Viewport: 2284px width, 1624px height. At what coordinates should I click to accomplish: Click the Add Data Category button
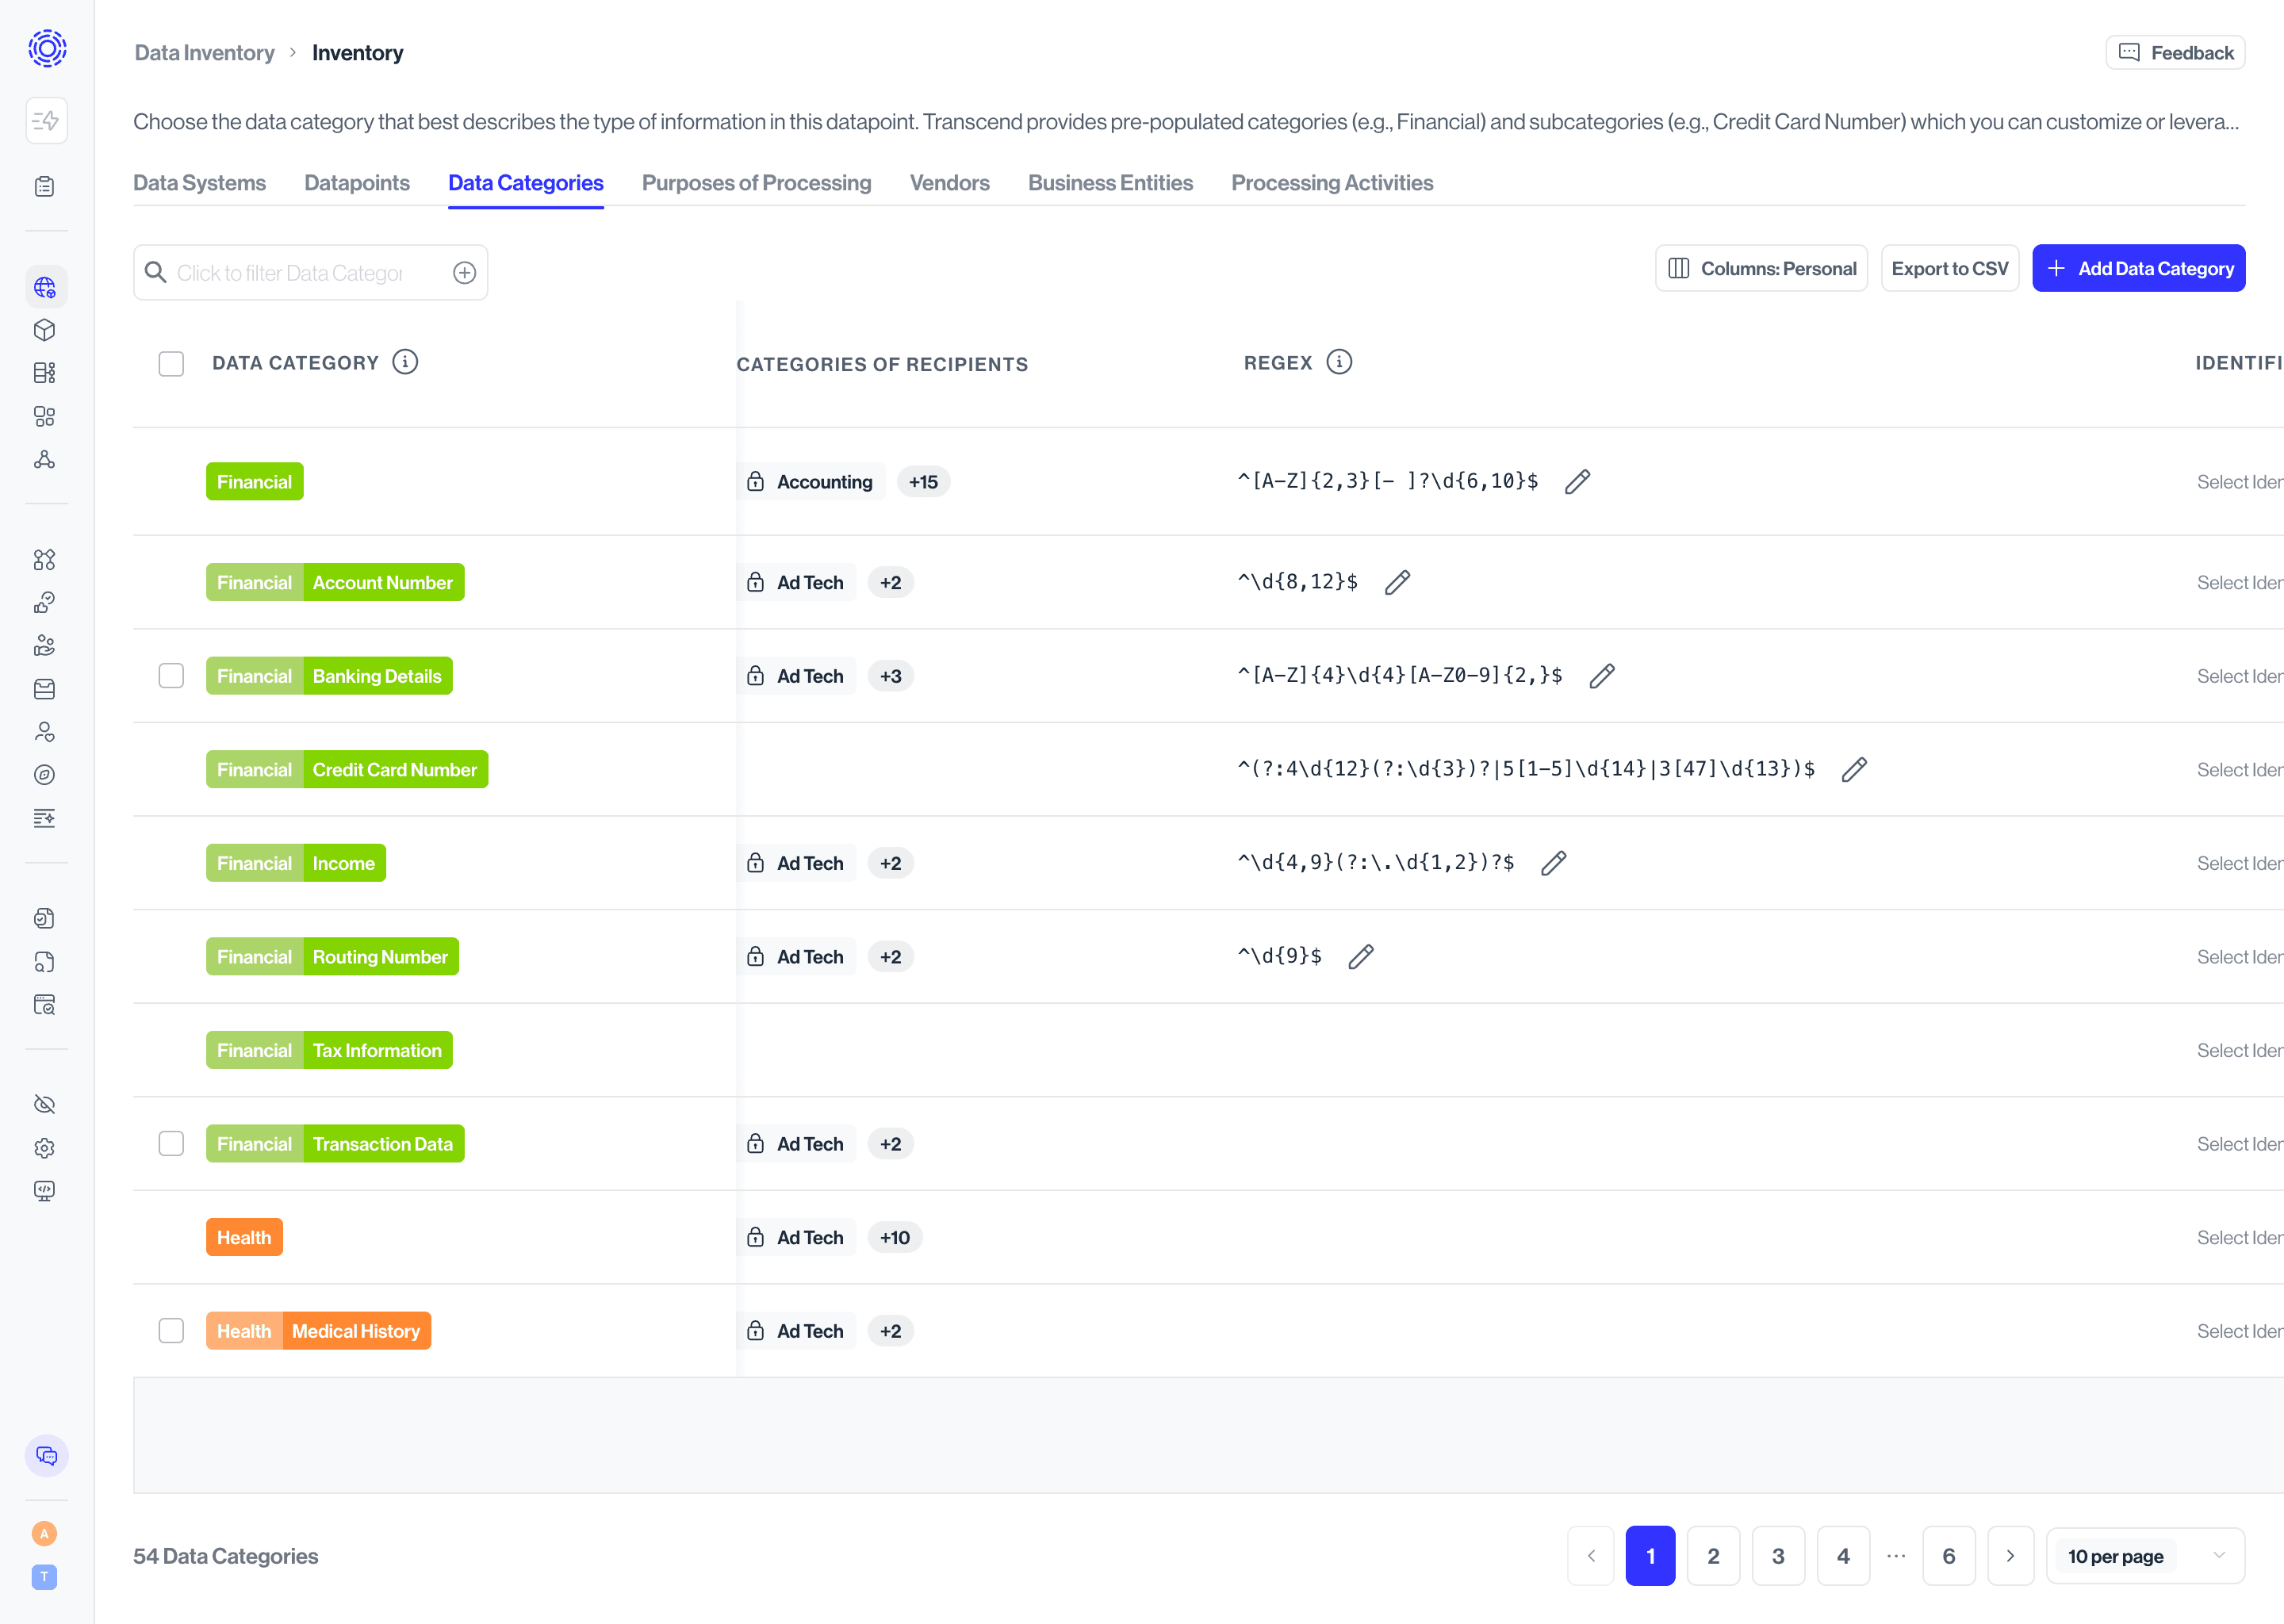coord(2139,268)
